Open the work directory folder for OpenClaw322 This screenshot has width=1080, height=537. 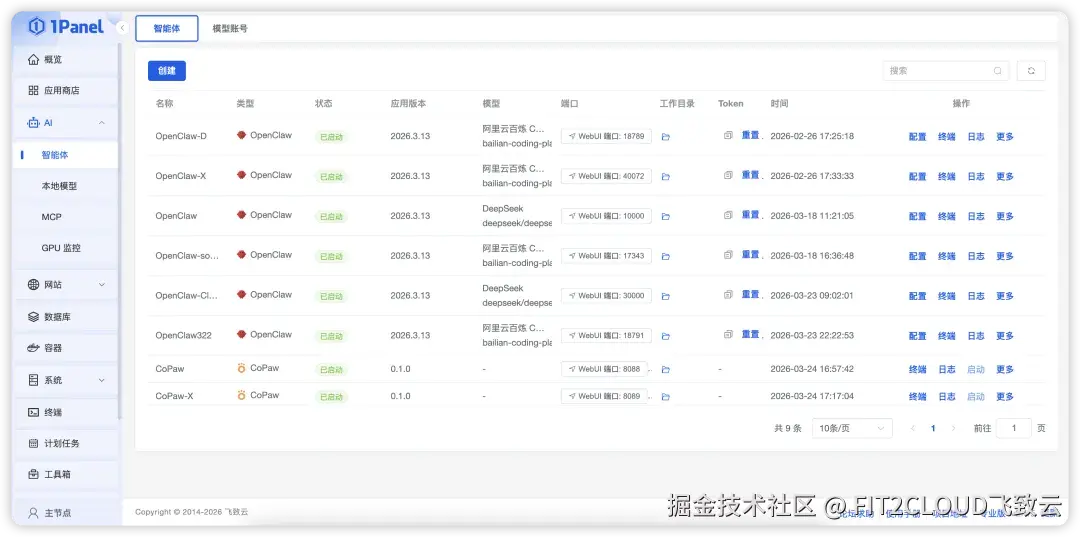[665, 337]
